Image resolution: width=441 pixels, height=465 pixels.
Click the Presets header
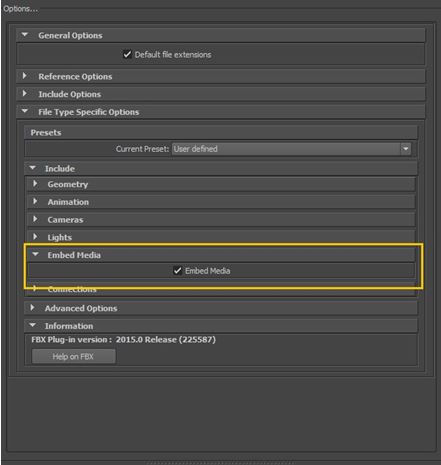tap(221, 133)
